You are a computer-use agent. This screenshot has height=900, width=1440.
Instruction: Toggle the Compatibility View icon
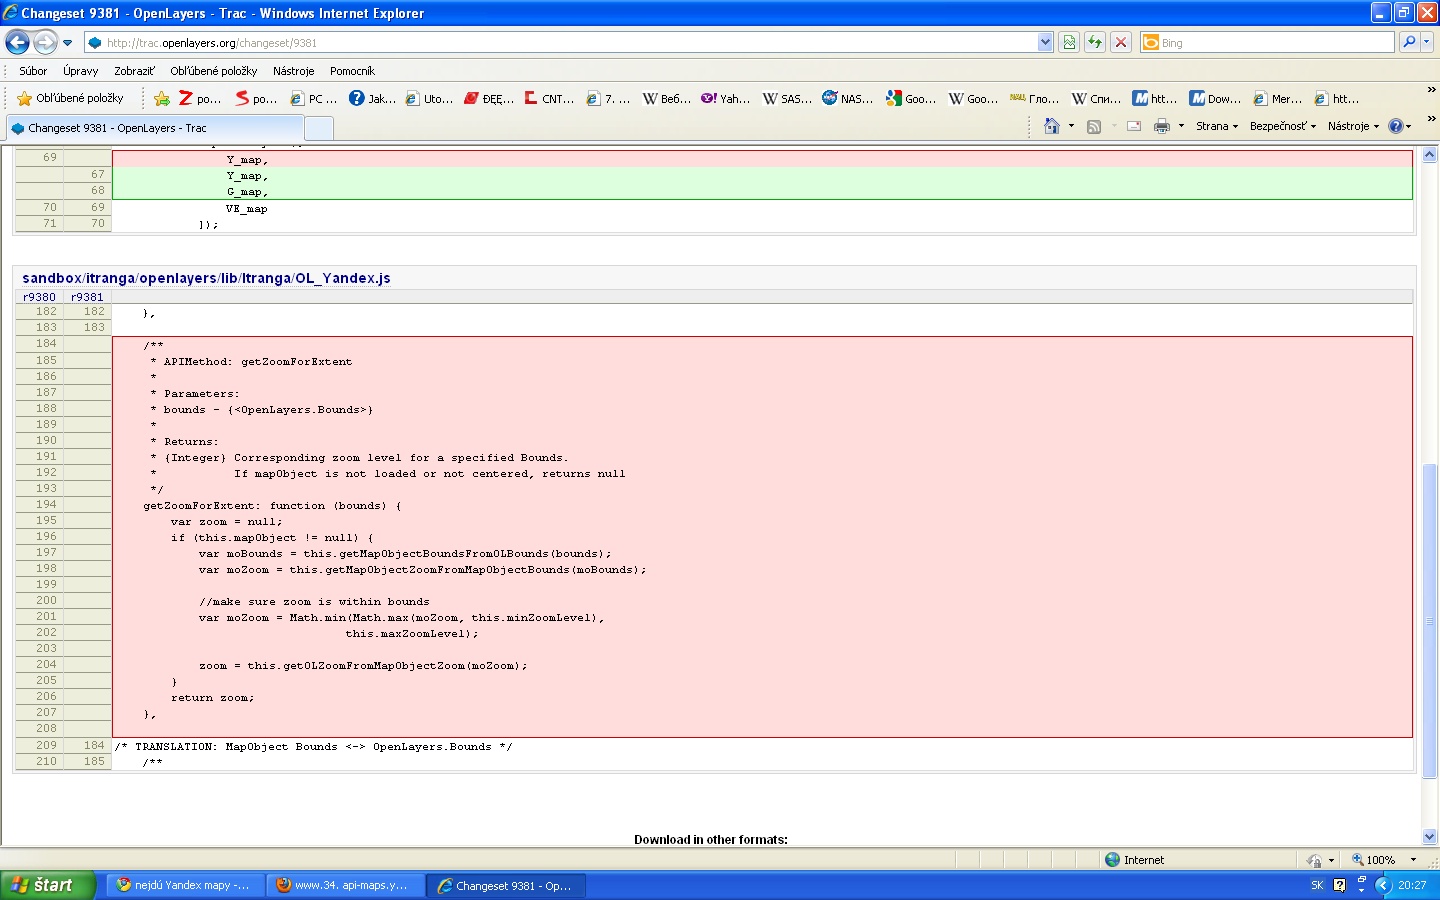pos(1069,42)
